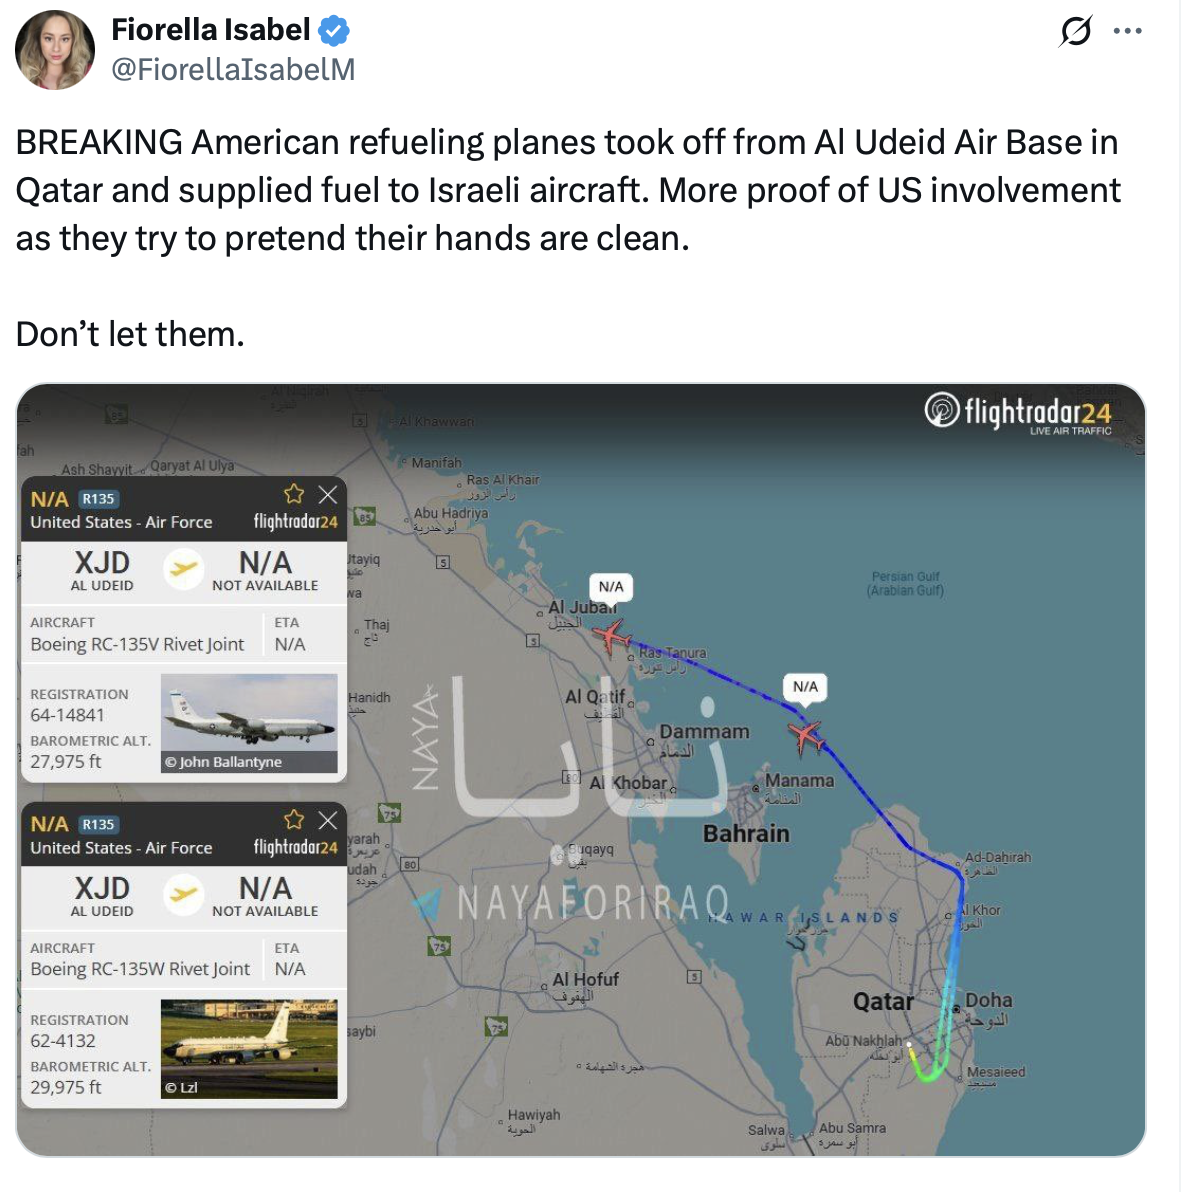Screen dimensions: 1186x1192
Task: Click the yellow plane icon in bottom card
Action: coord(183,894)
